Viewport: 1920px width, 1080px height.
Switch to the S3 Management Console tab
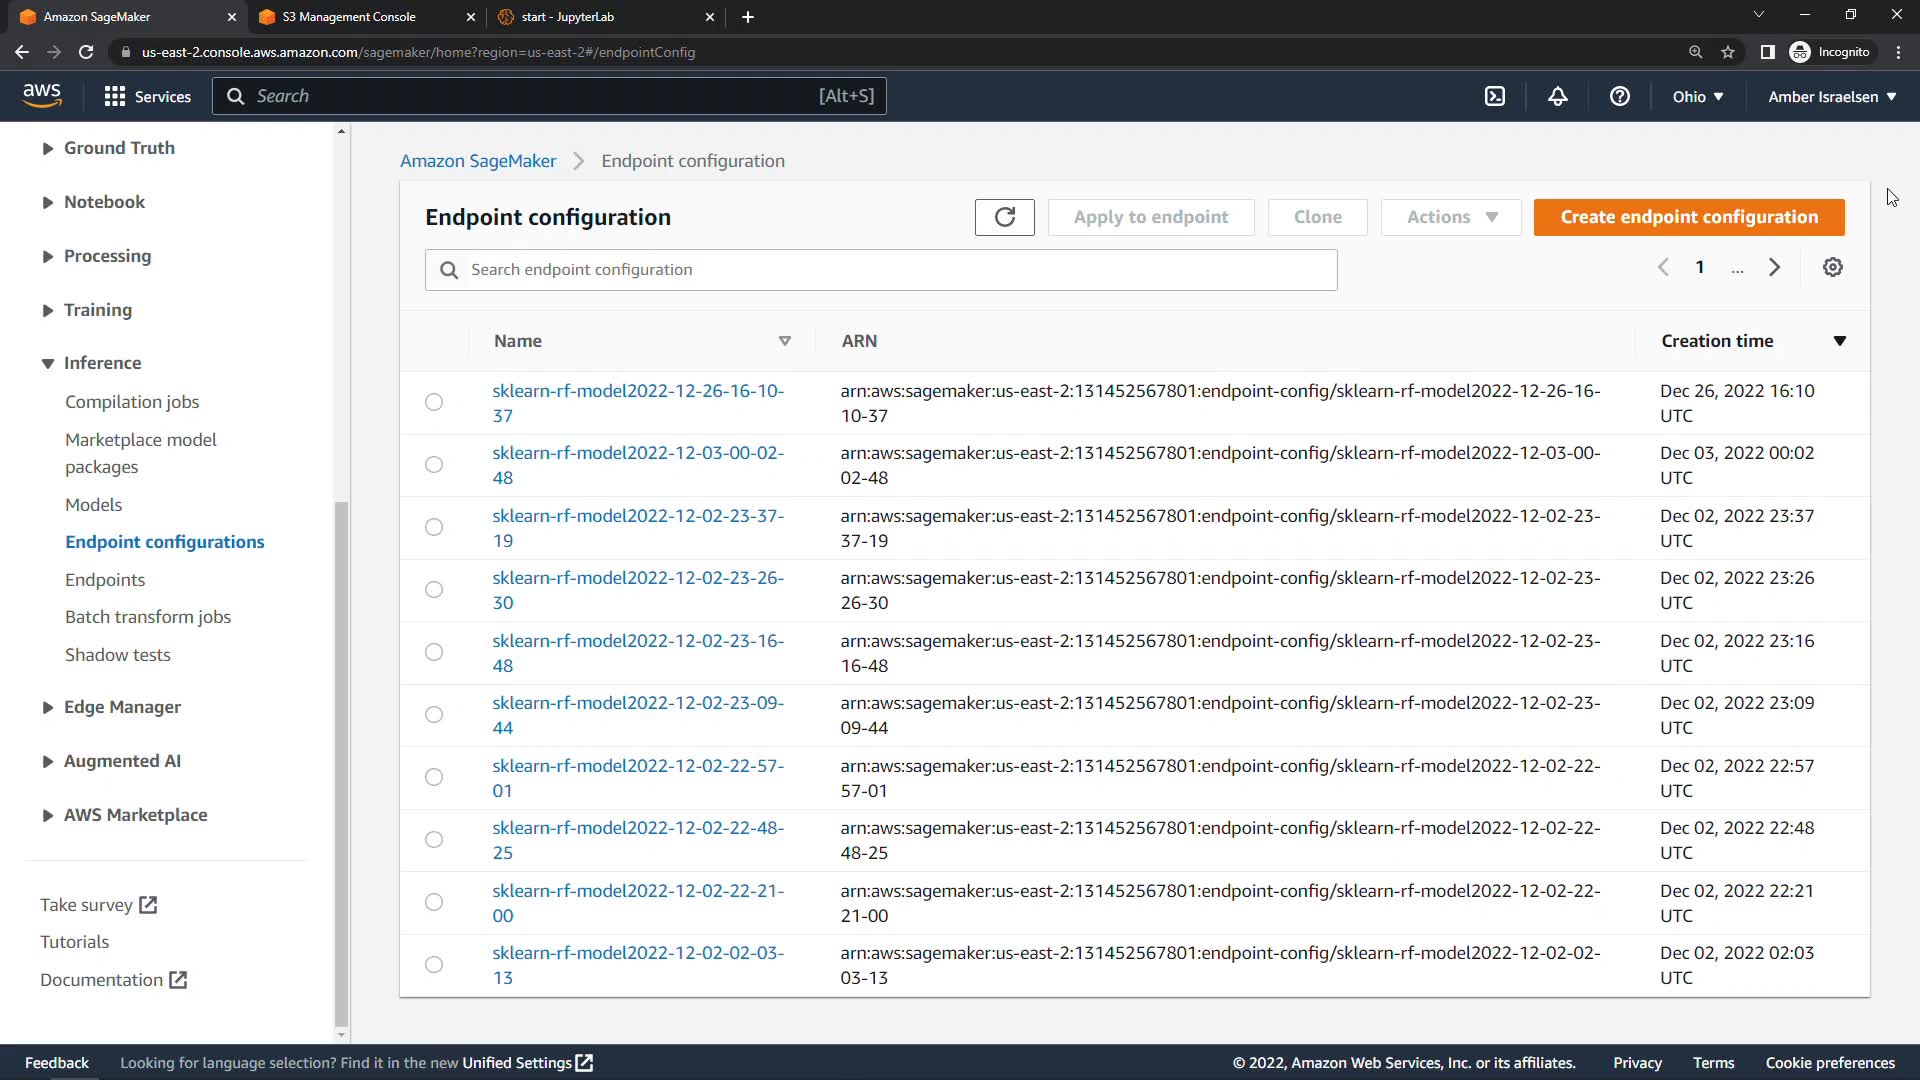(x=350, y=17)
